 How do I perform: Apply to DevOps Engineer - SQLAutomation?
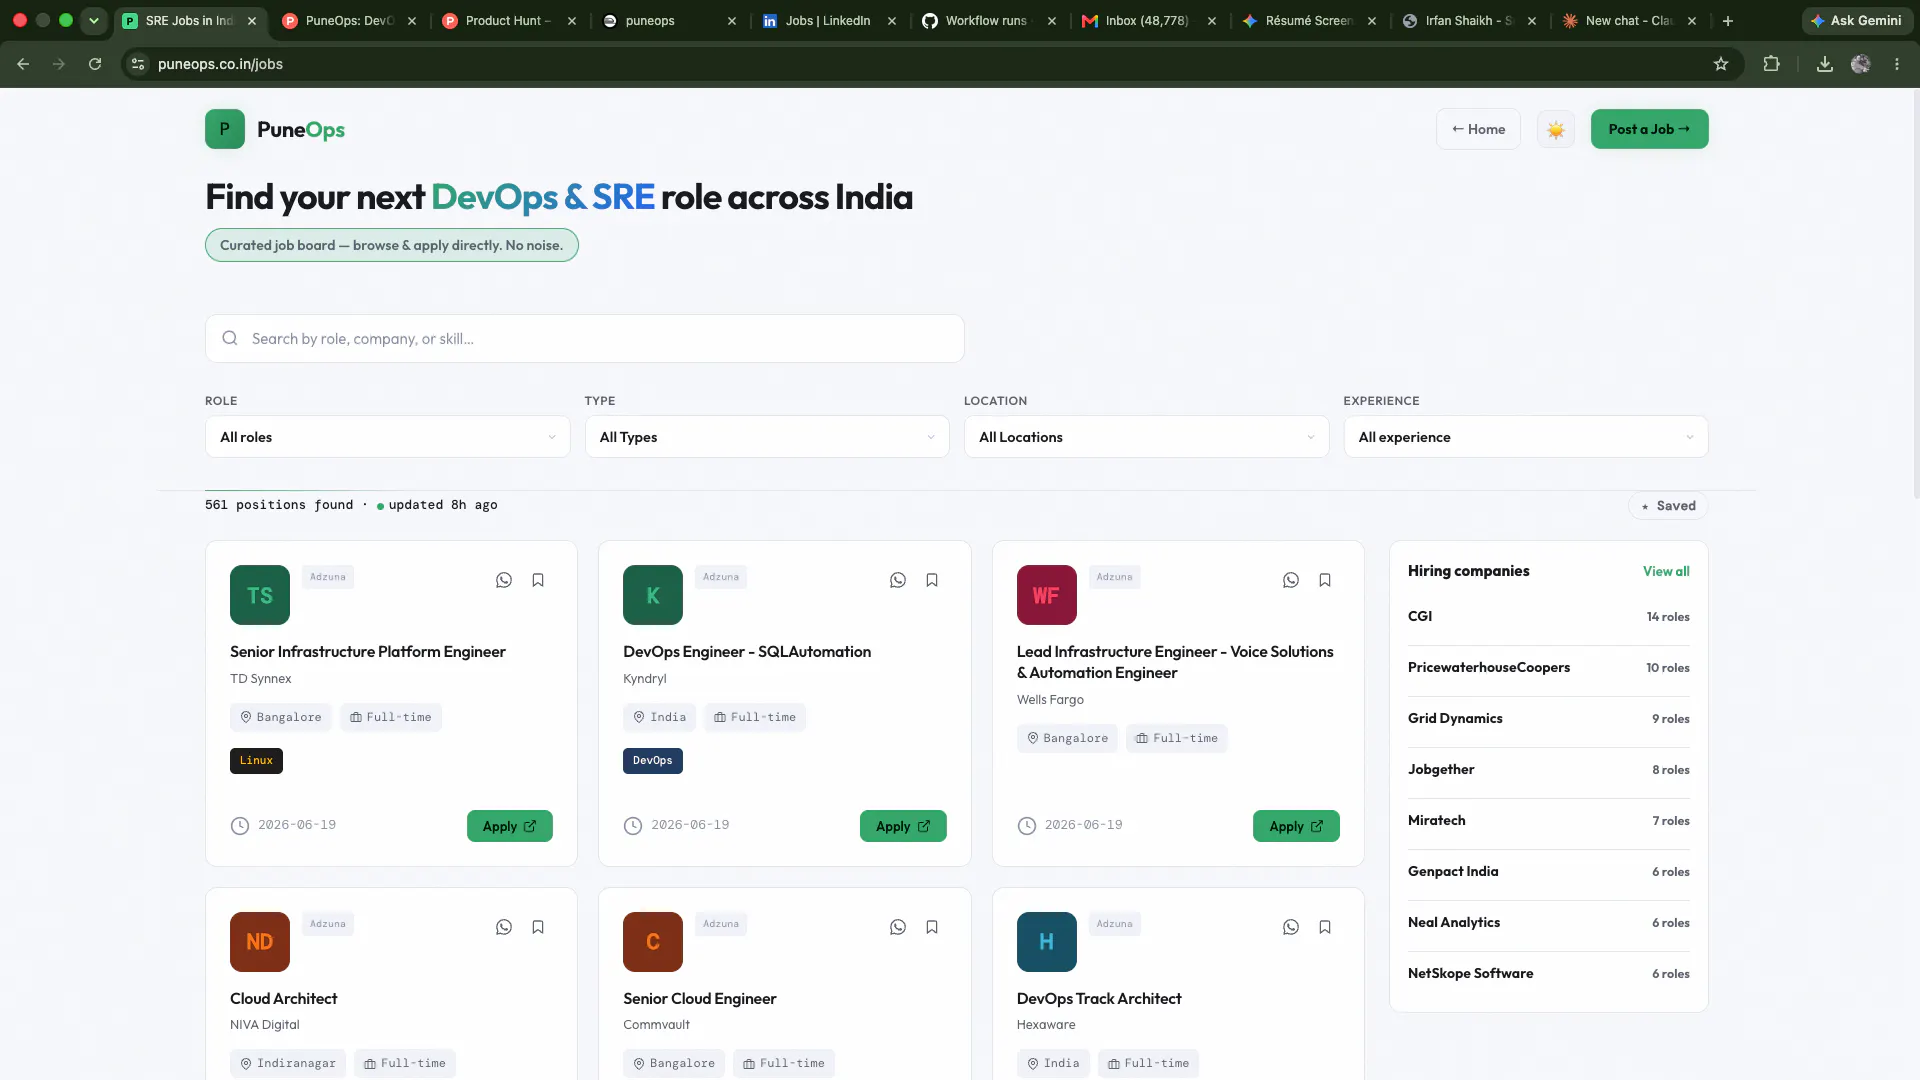click(x=903, y=826)
